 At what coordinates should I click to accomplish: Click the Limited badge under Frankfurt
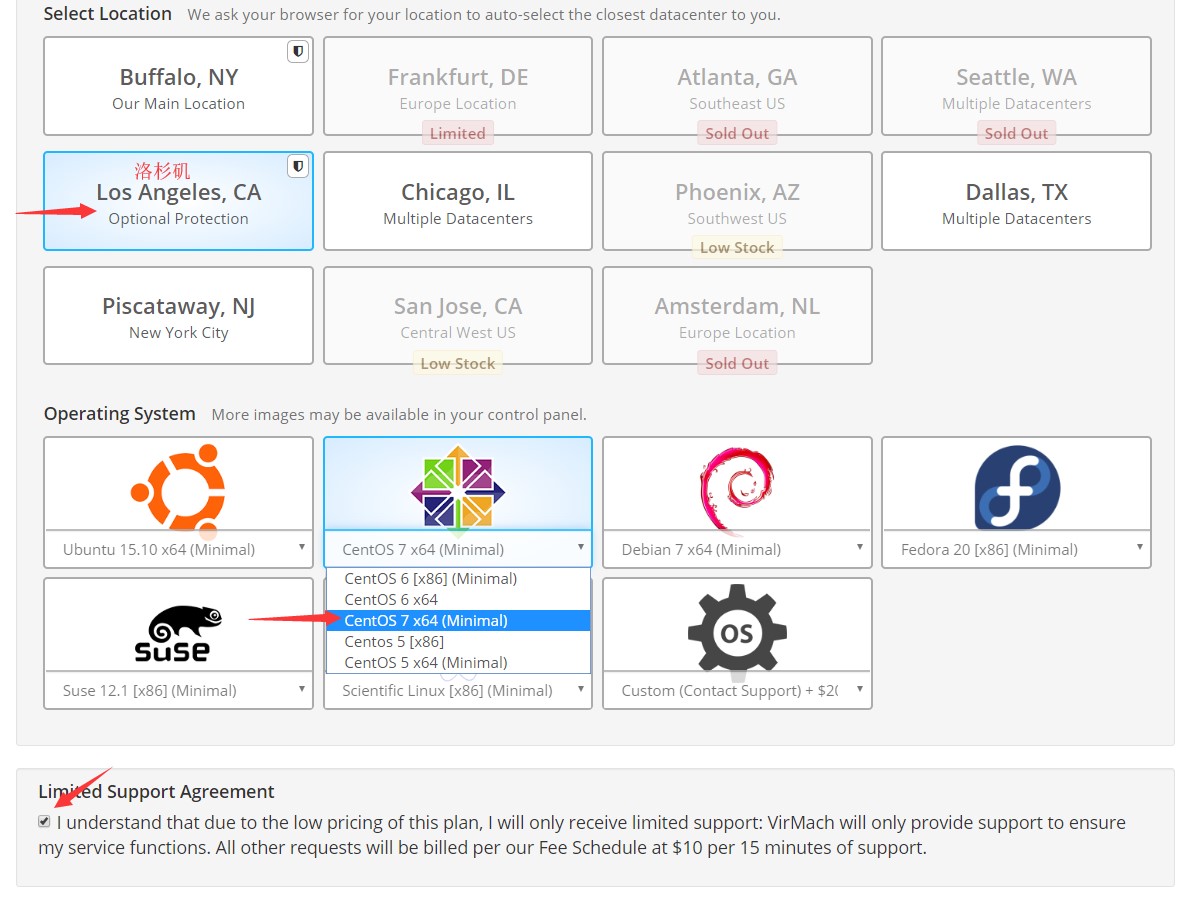click(457, 133)
